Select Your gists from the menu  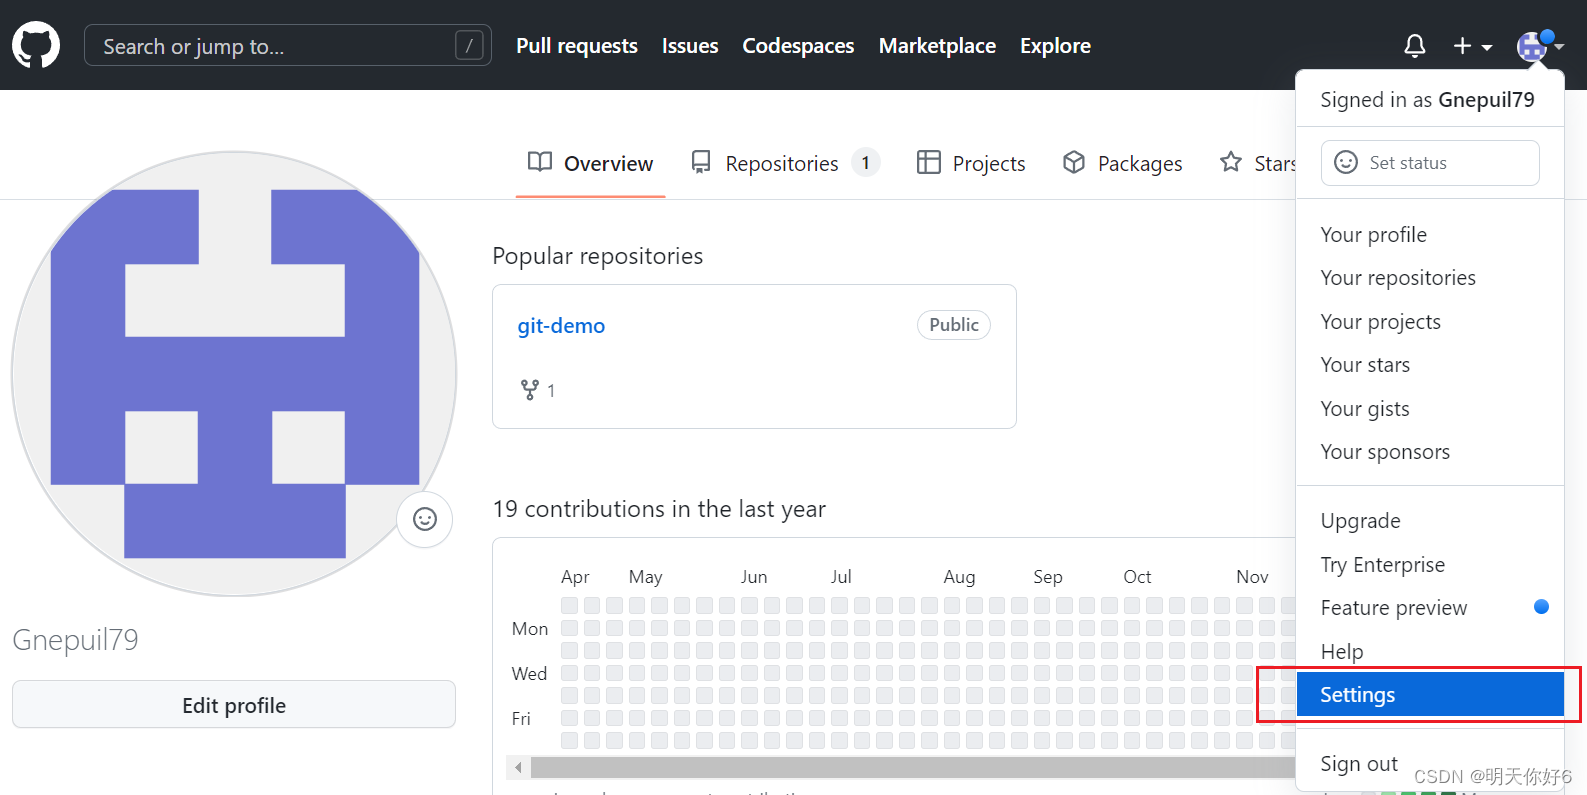(x=1430, y=409)
